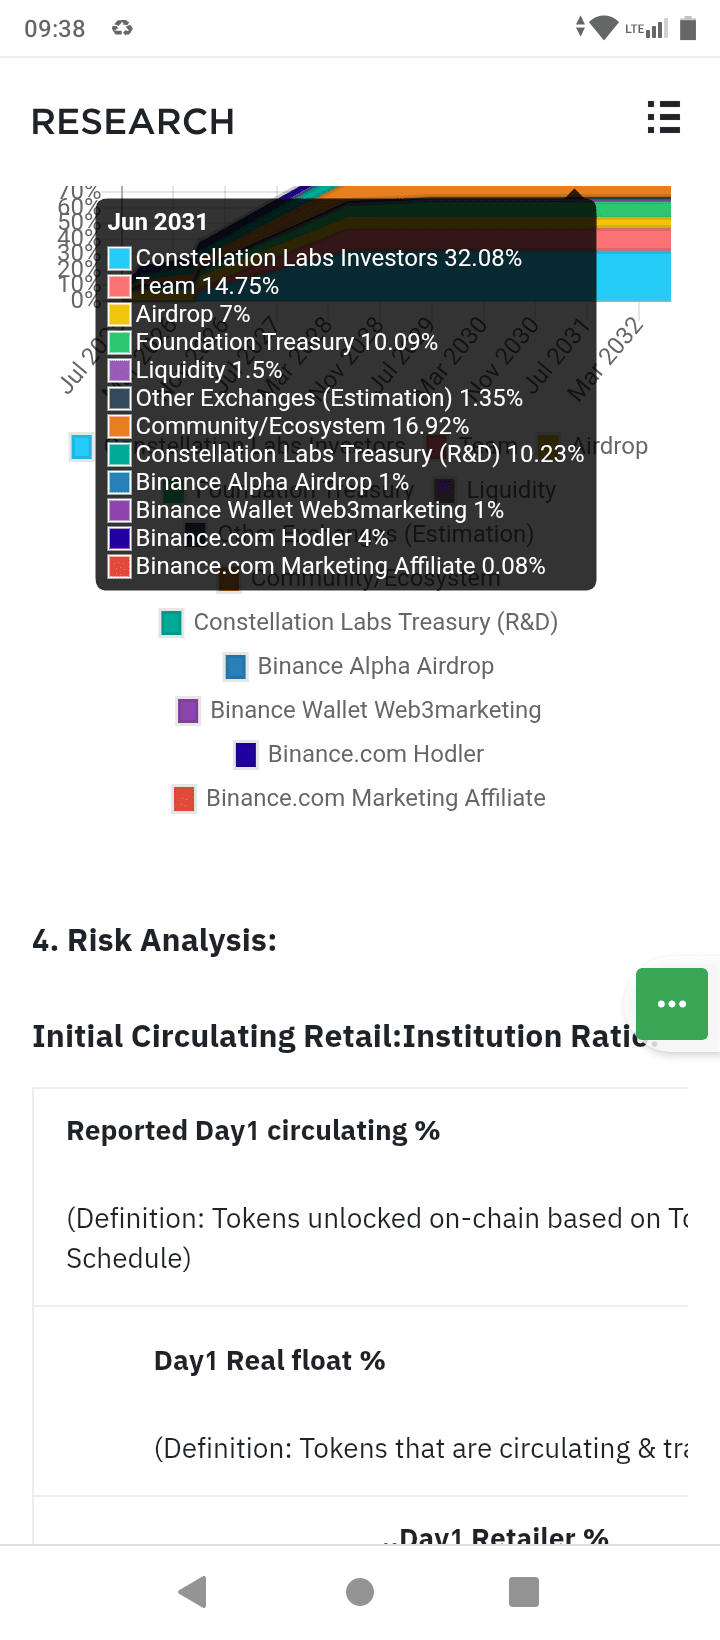Viewport: 720px width, 1640px height.
Task: Tap the "Day1 Real float %" table cell
Action: coord(270,1361)
